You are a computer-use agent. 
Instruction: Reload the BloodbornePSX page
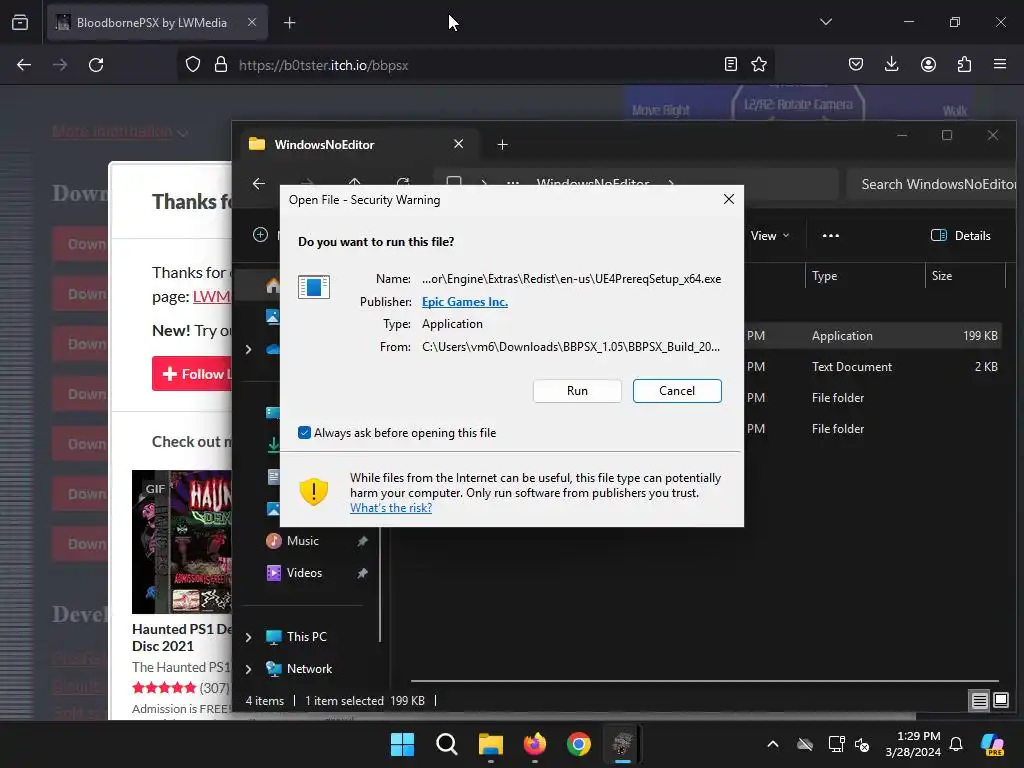coord(96,65)
